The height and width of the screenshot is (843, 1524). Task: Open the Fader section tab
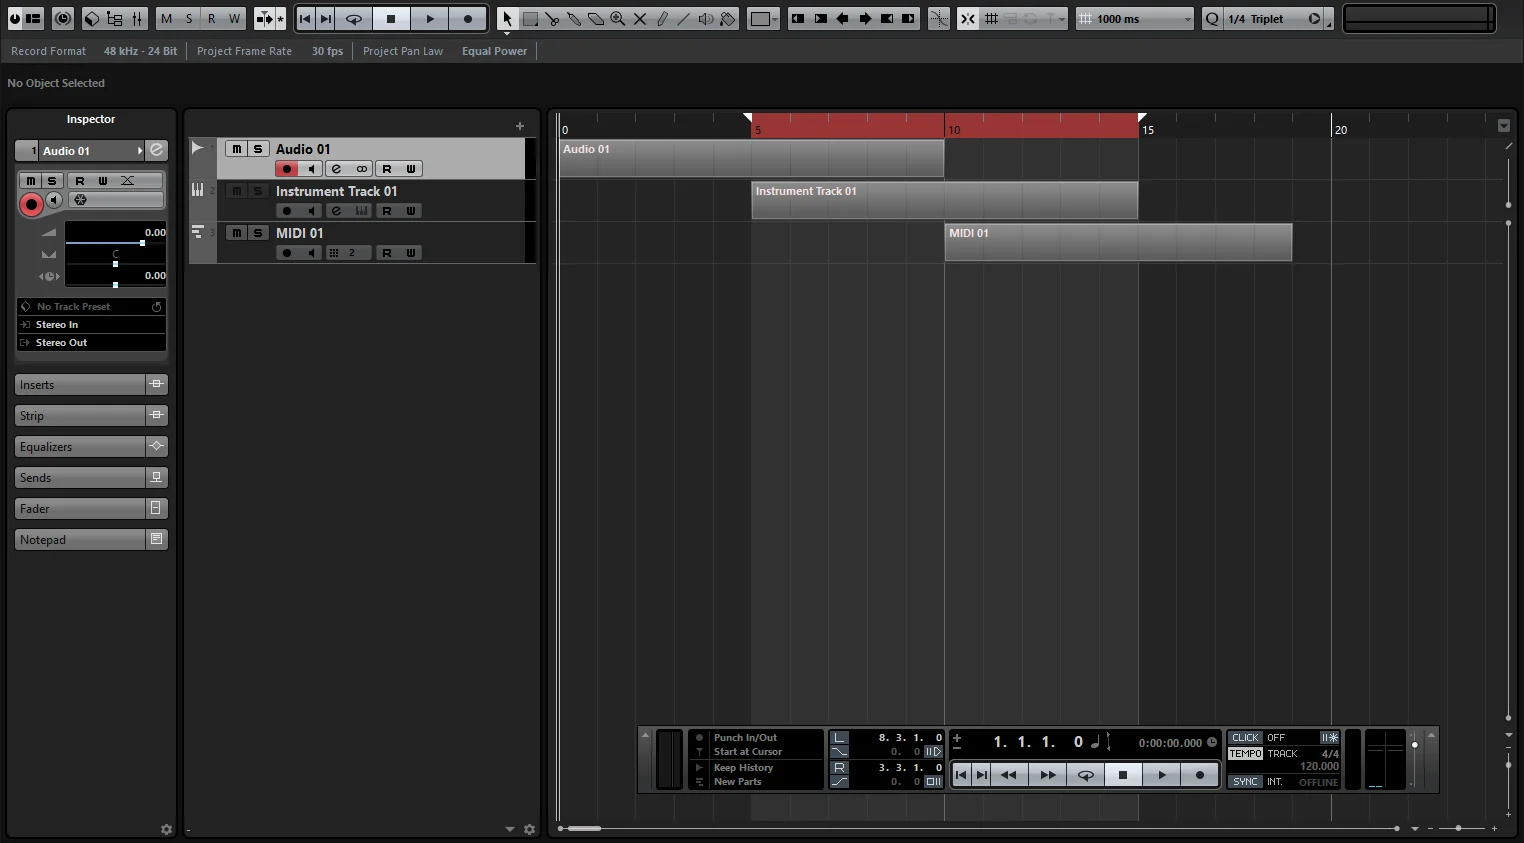80,509
